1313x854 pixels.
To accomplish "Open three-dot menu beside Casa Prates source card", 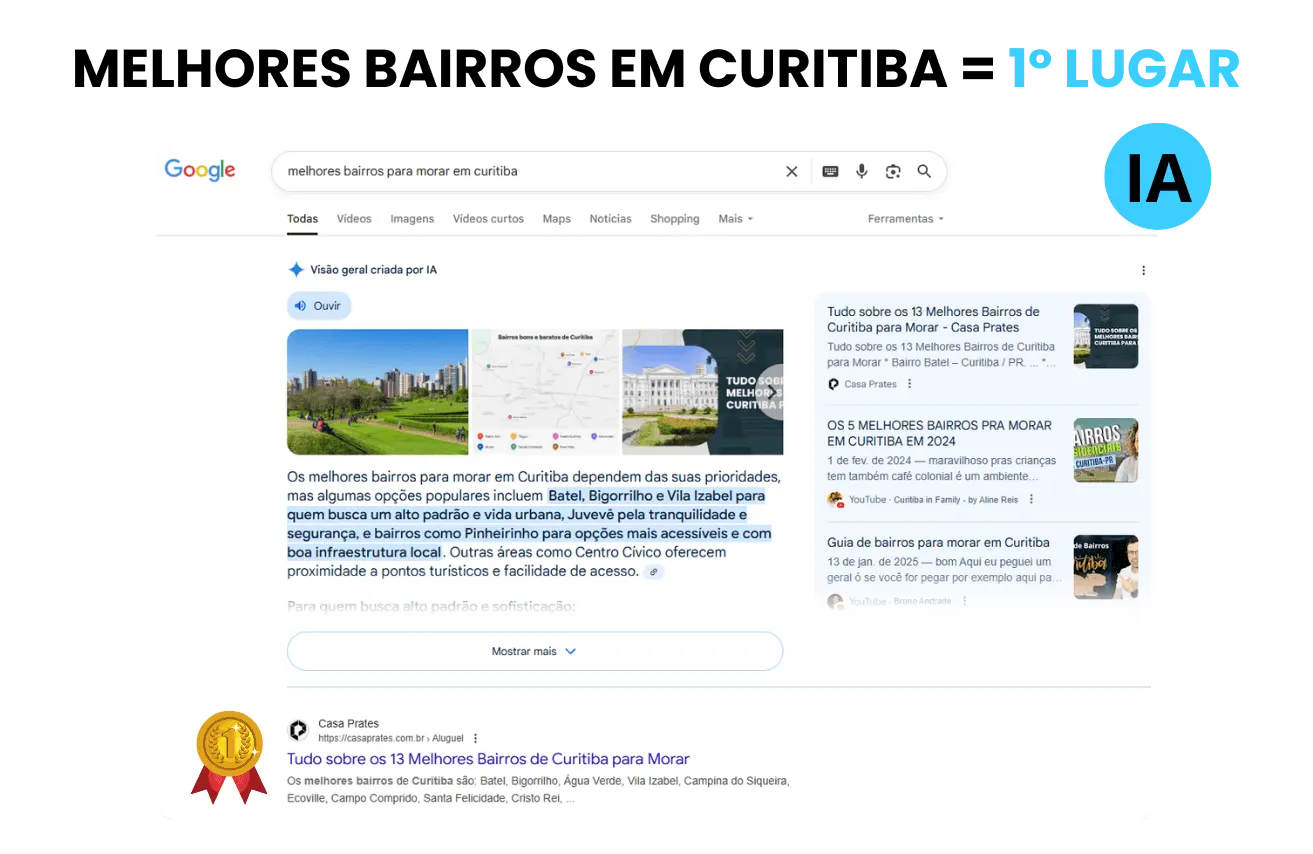I will [909, 384].
